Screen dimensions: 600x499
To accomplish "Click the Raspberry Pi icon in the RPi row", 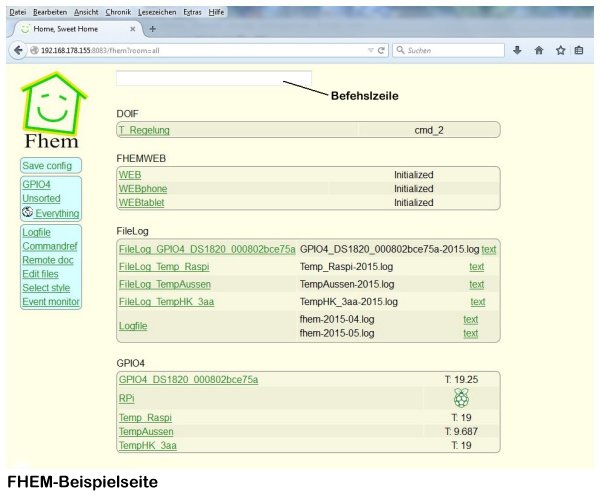I will (461, 398).
